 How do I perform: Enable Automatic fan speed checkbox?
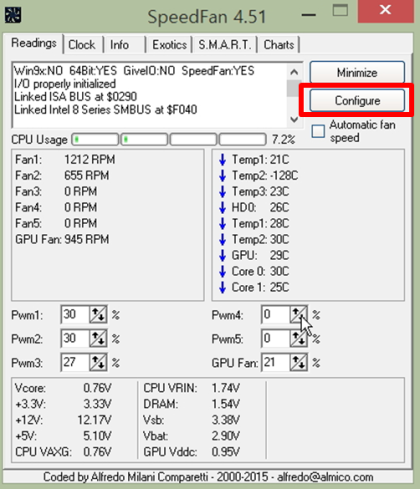click(318, 131)
